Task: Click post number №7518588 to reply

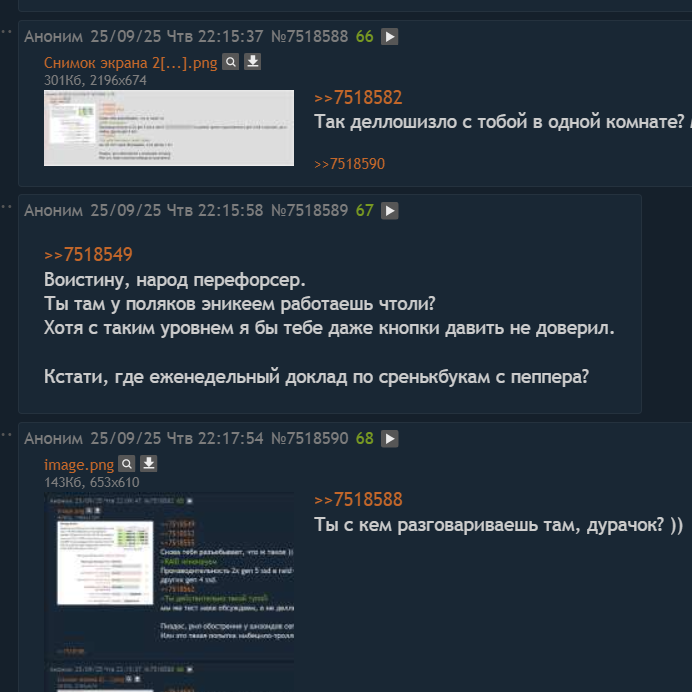Action: click(309, 37)
